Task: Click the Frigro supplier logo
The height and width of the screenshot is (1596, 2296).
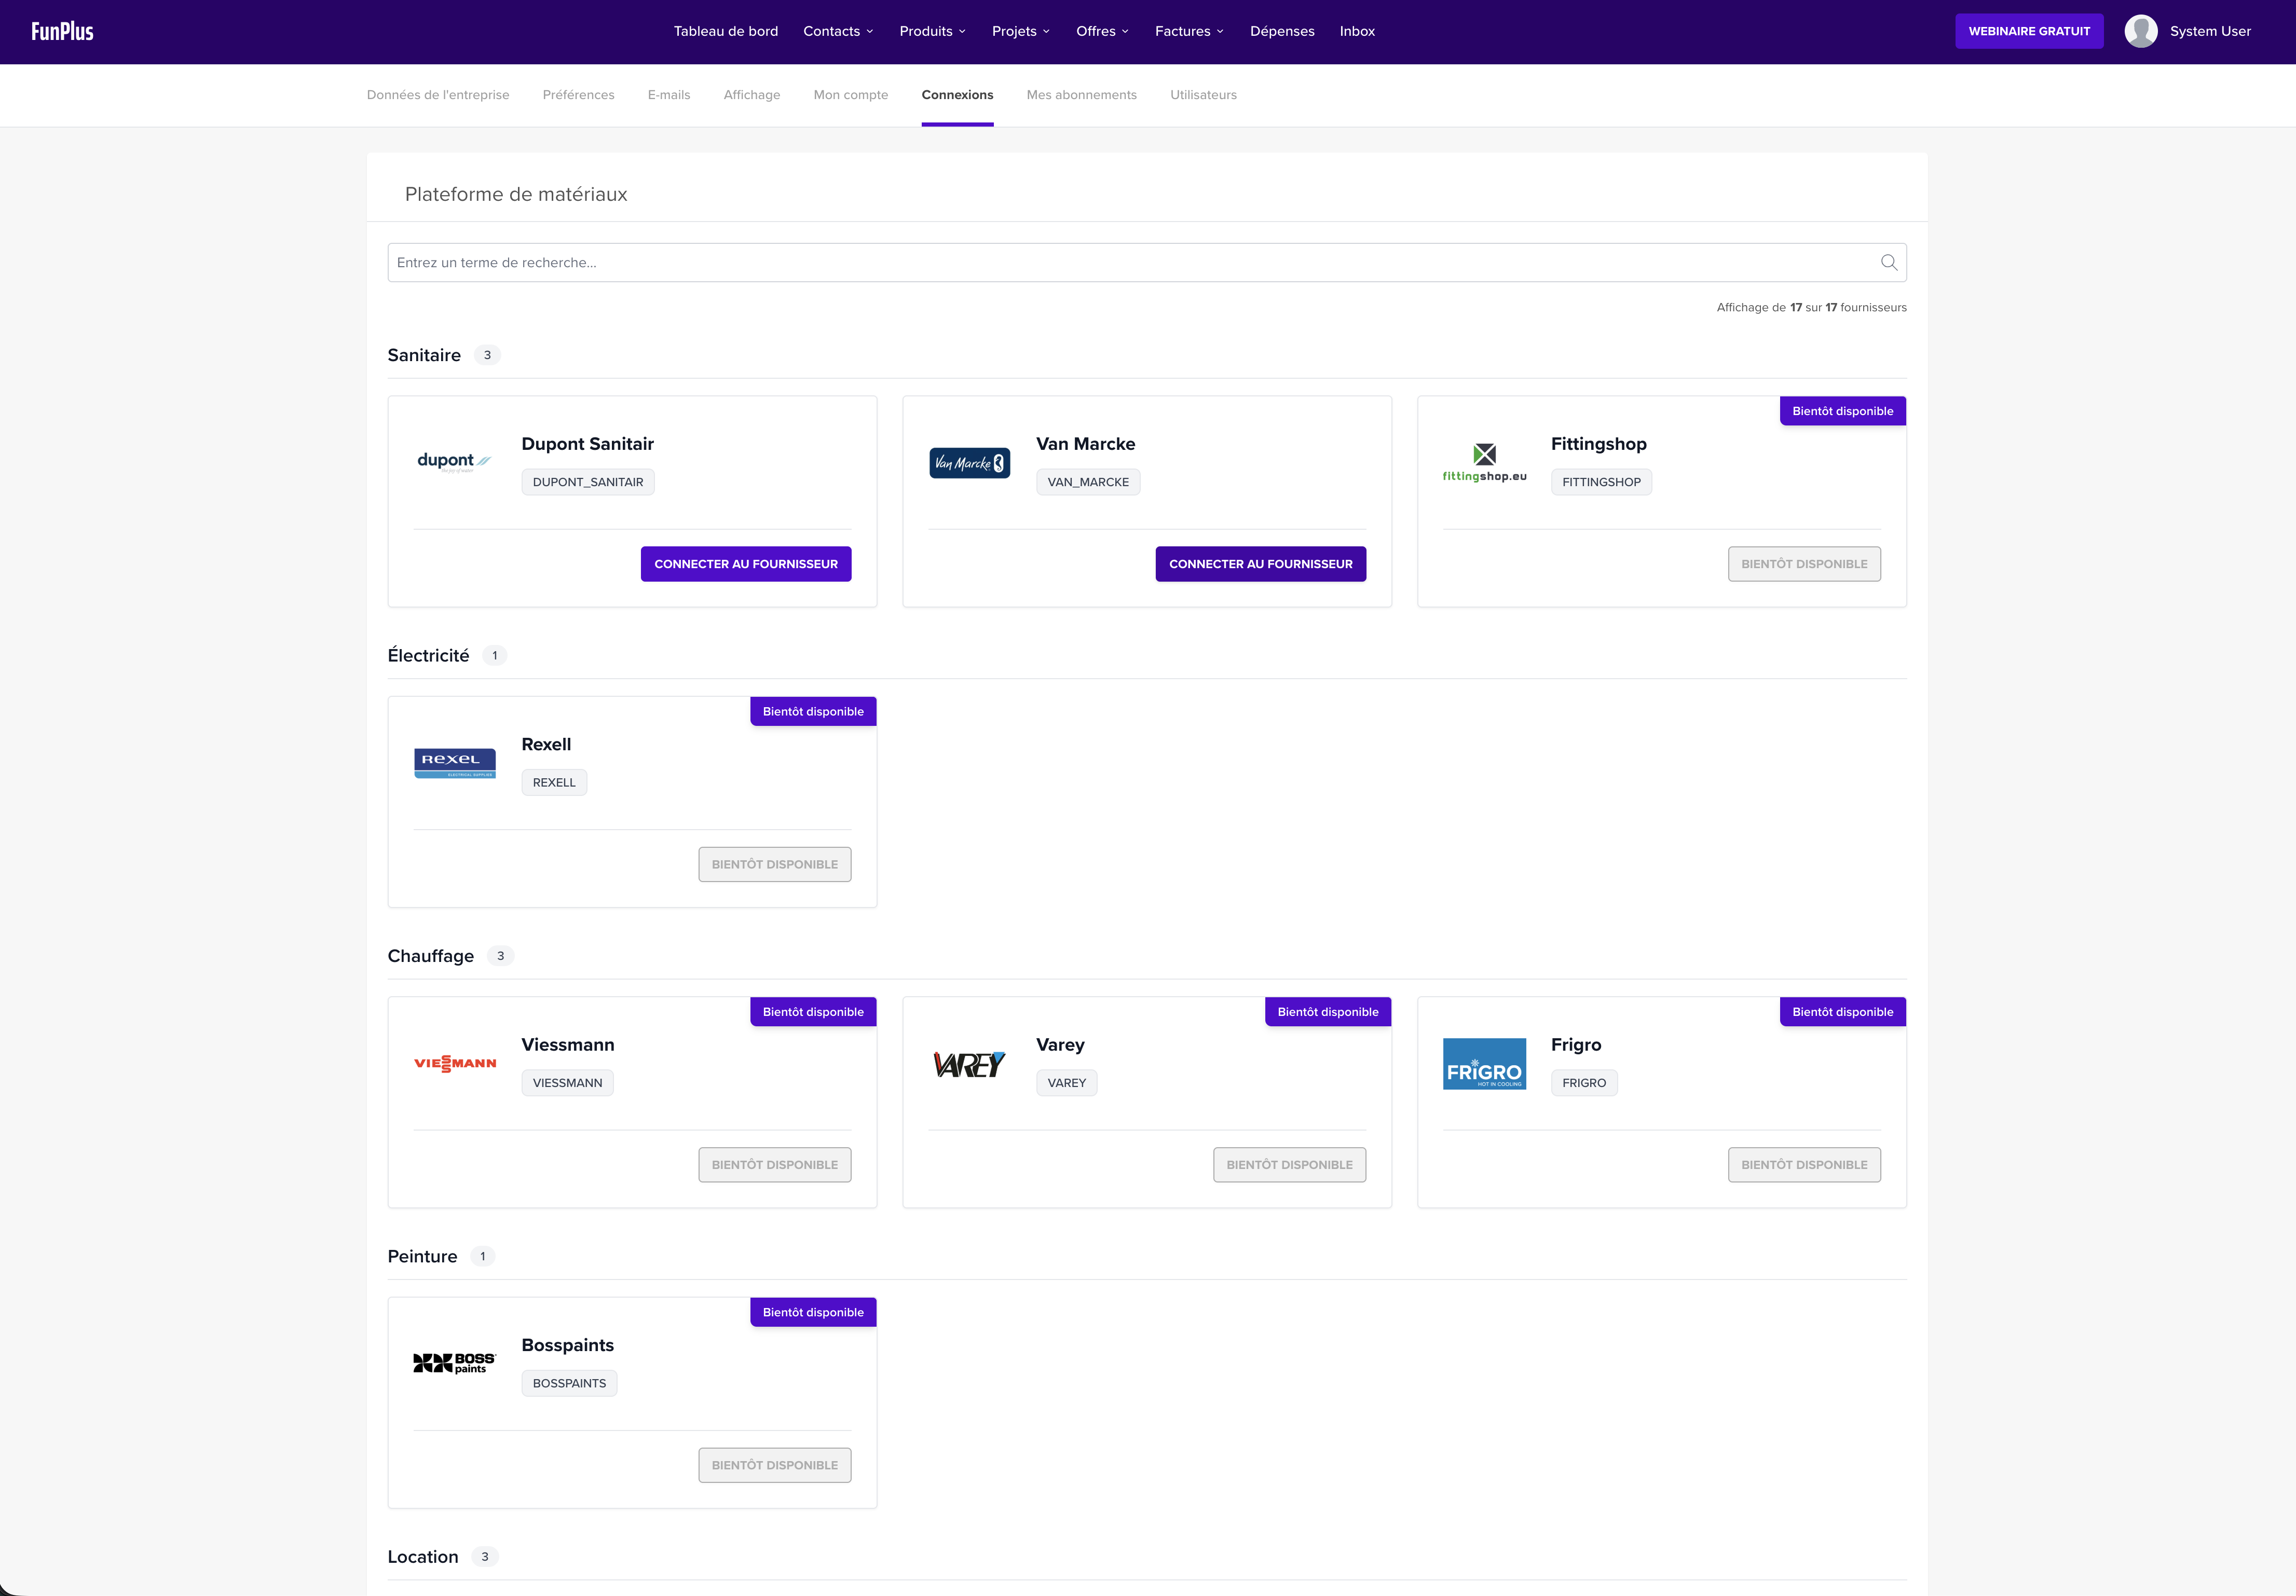Action: point(1484,1063)
